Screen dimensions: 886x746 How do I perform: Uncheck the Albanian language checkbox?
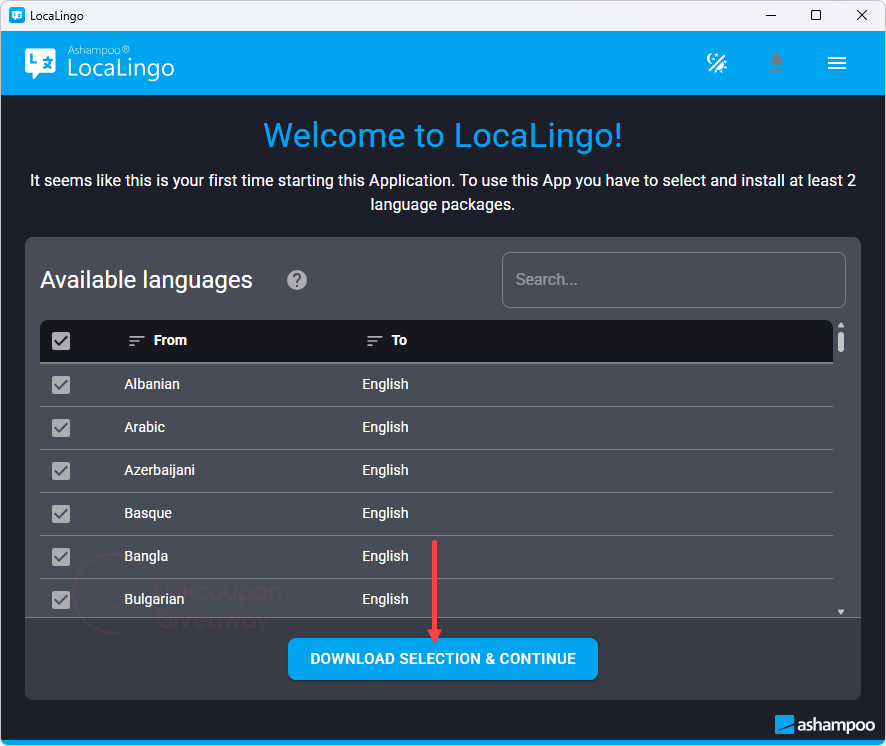61,385
